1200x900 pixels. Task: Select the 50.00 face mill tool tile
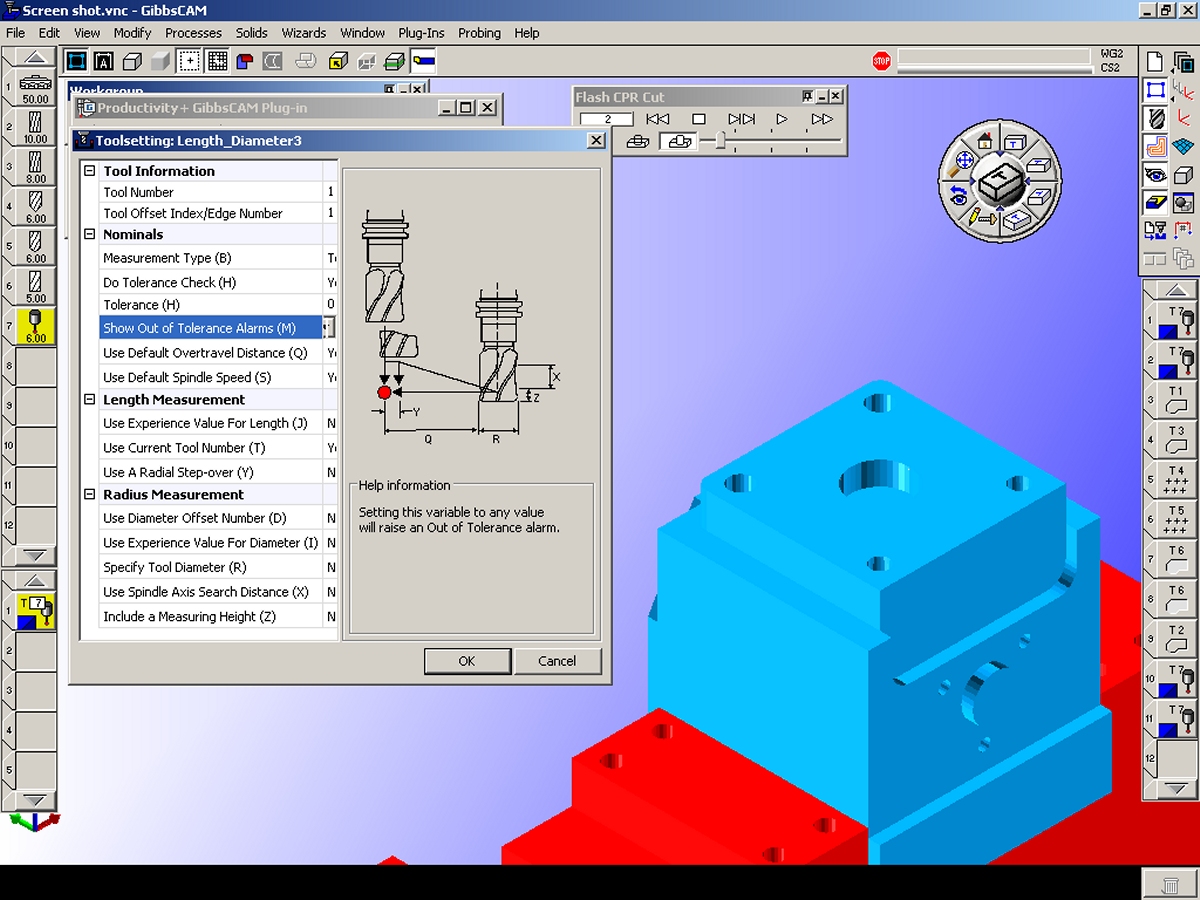pyautogui.click(x=35, y=88)
